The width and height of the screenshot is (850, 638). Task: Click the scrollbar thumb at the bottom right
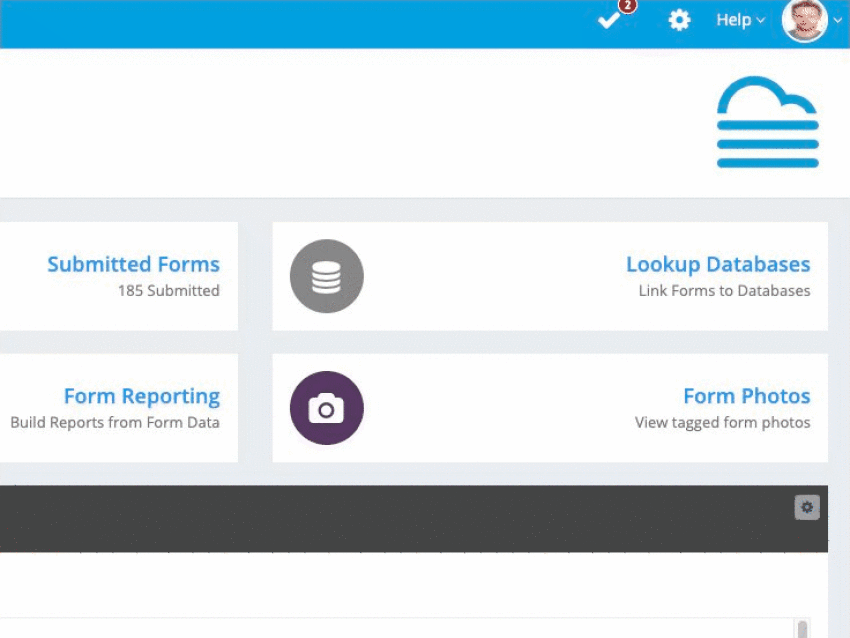[x=802, y=629]
